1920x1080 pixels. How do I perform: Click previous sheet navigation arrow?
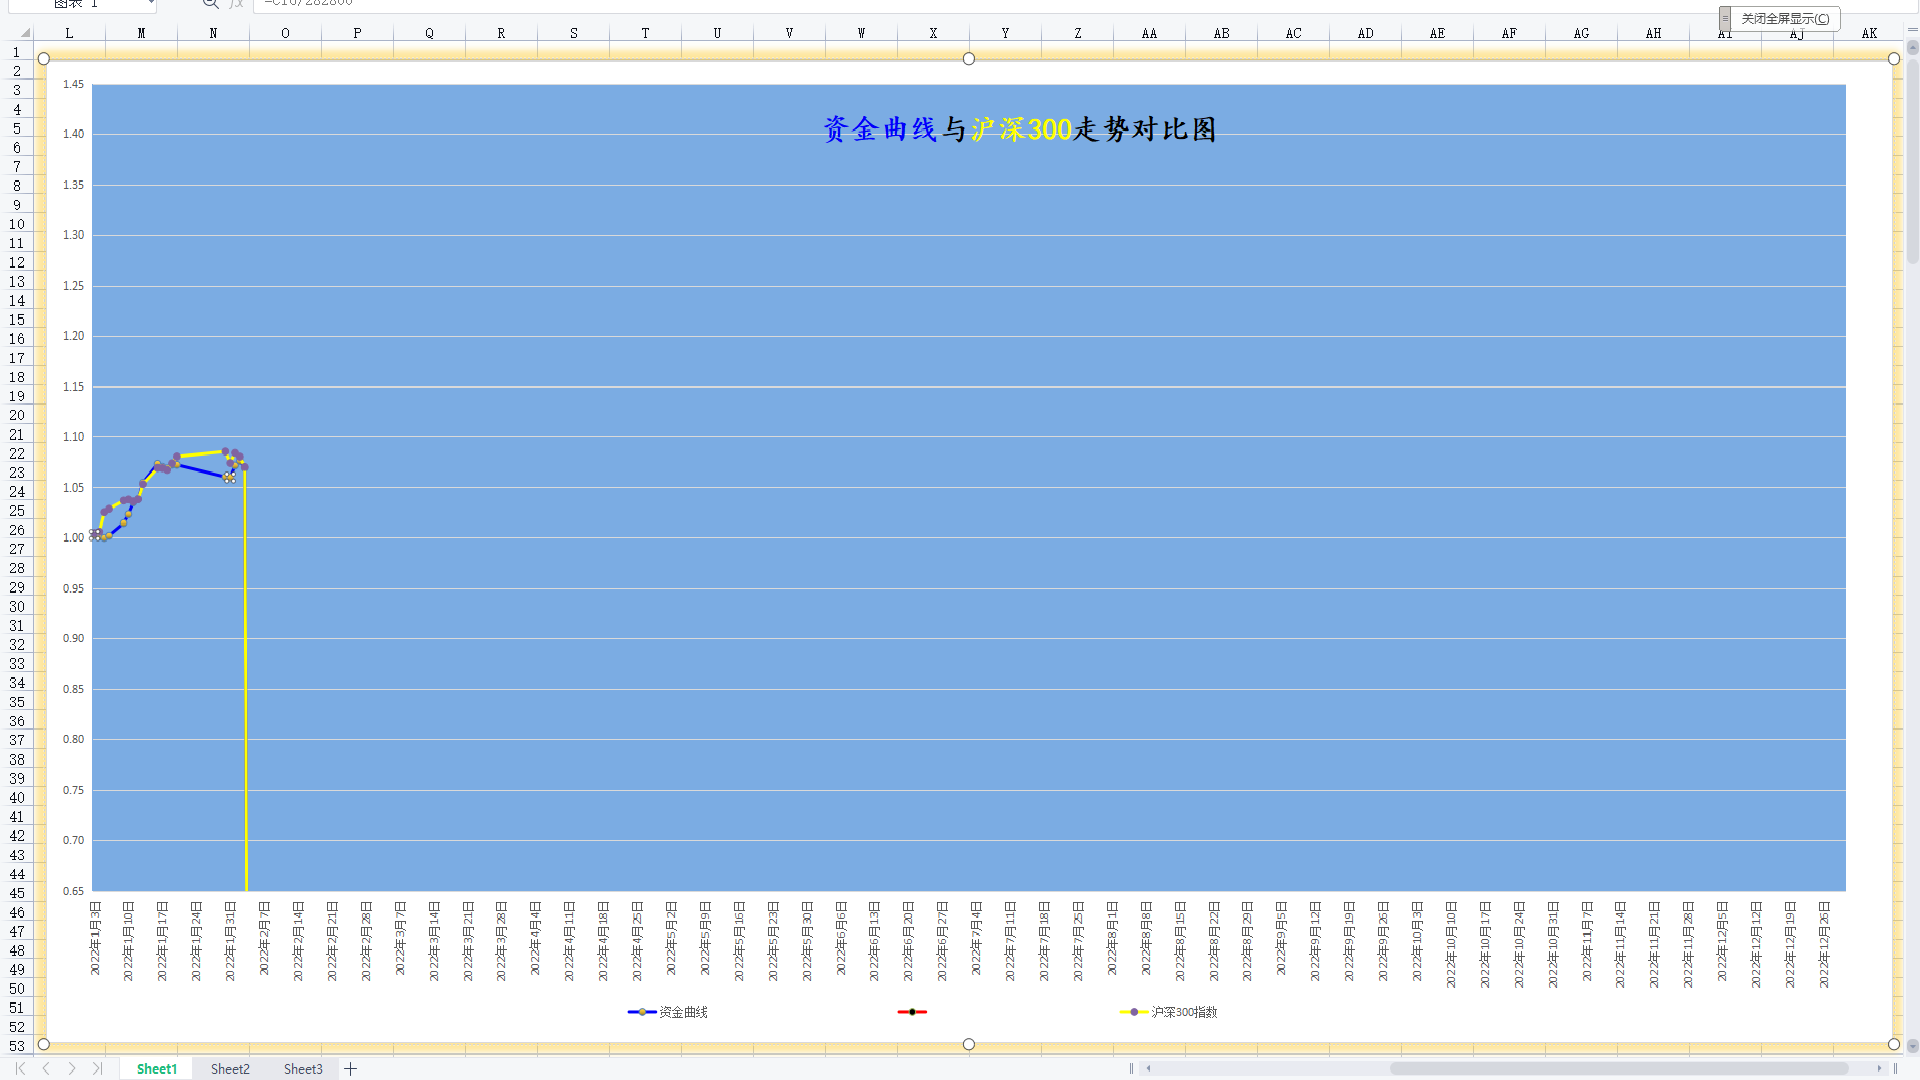(46, 1069)
